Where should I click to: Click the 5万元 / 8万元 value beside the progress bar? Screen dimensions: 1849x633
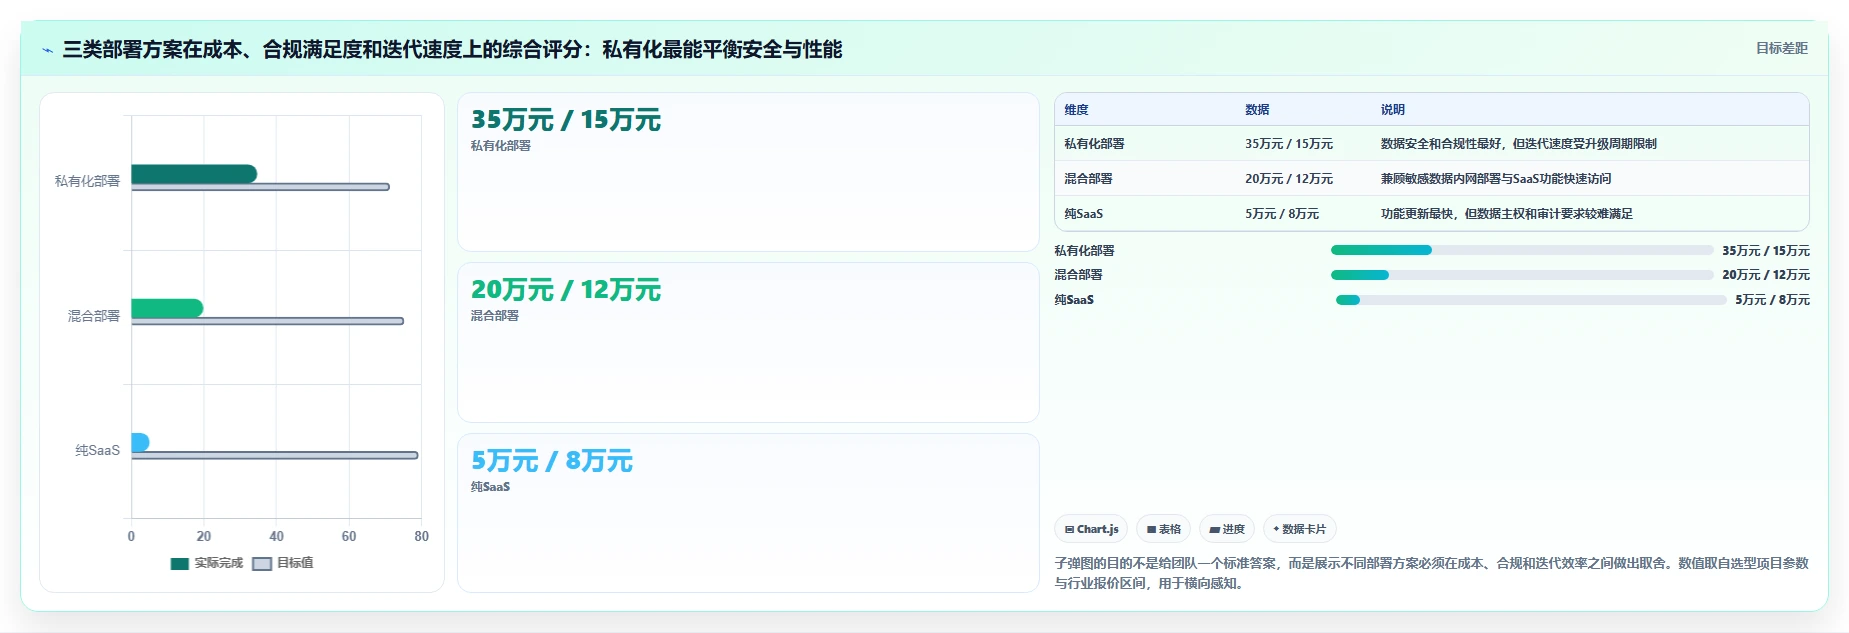coord(1772,300)
